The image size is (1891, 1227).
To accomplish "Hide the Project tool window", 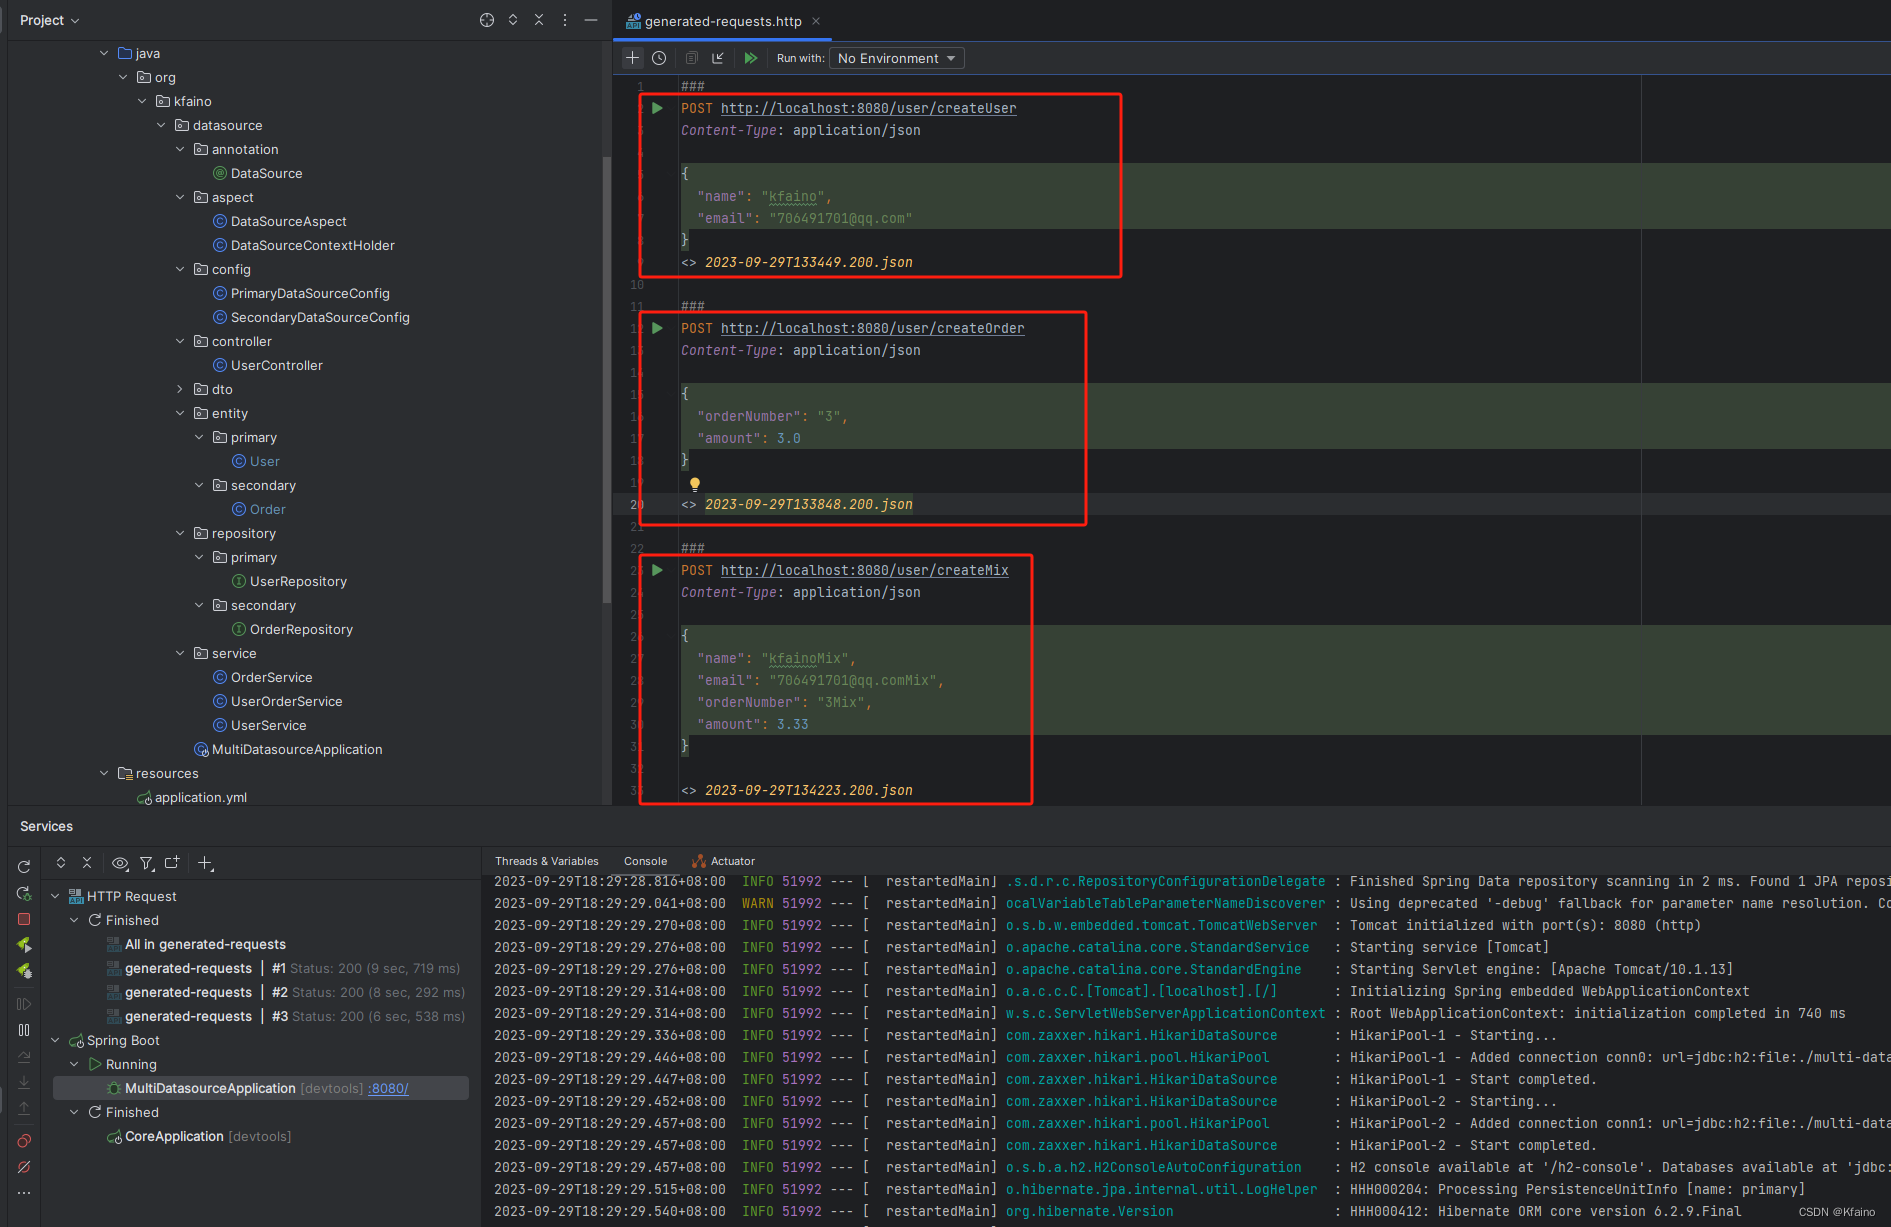I will 591,20.
